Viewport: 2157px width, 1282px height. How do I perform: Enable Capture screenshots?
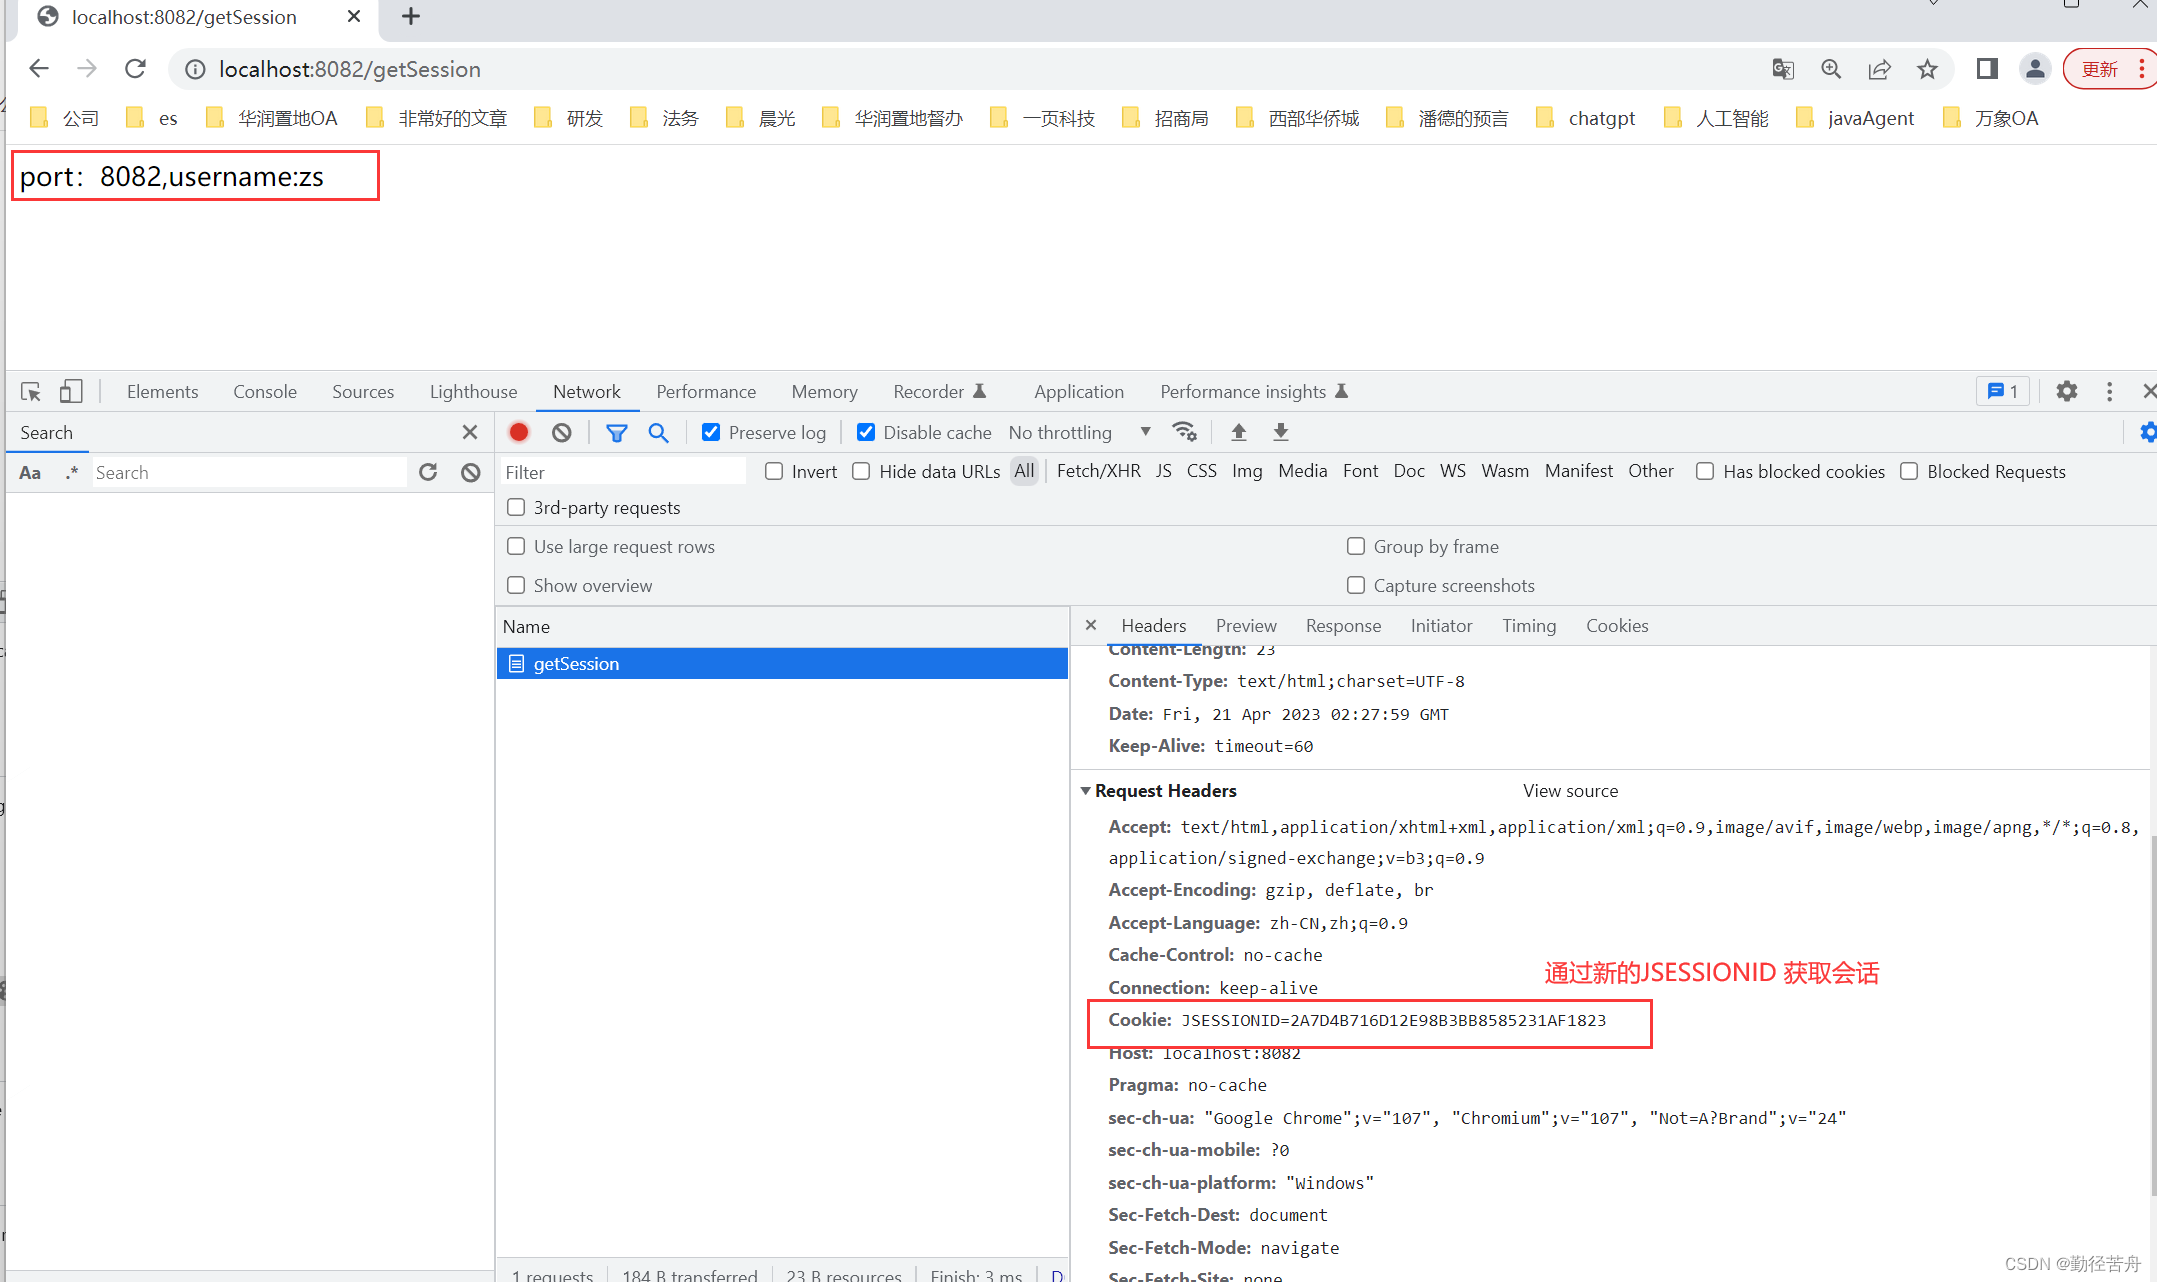point(1356,585)
